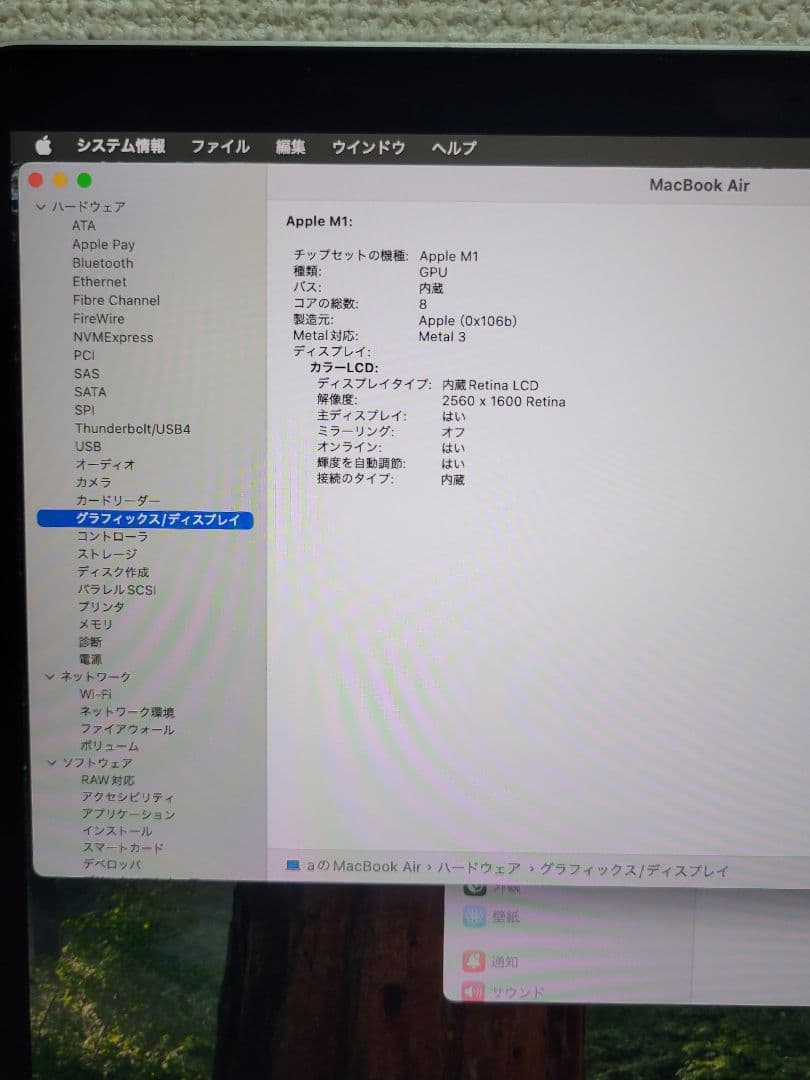Image resolution: width=810 pixels, height=1080 pixels.
Task: Select Apple Pay in the sidebar
Action: (x=103, y=245)
